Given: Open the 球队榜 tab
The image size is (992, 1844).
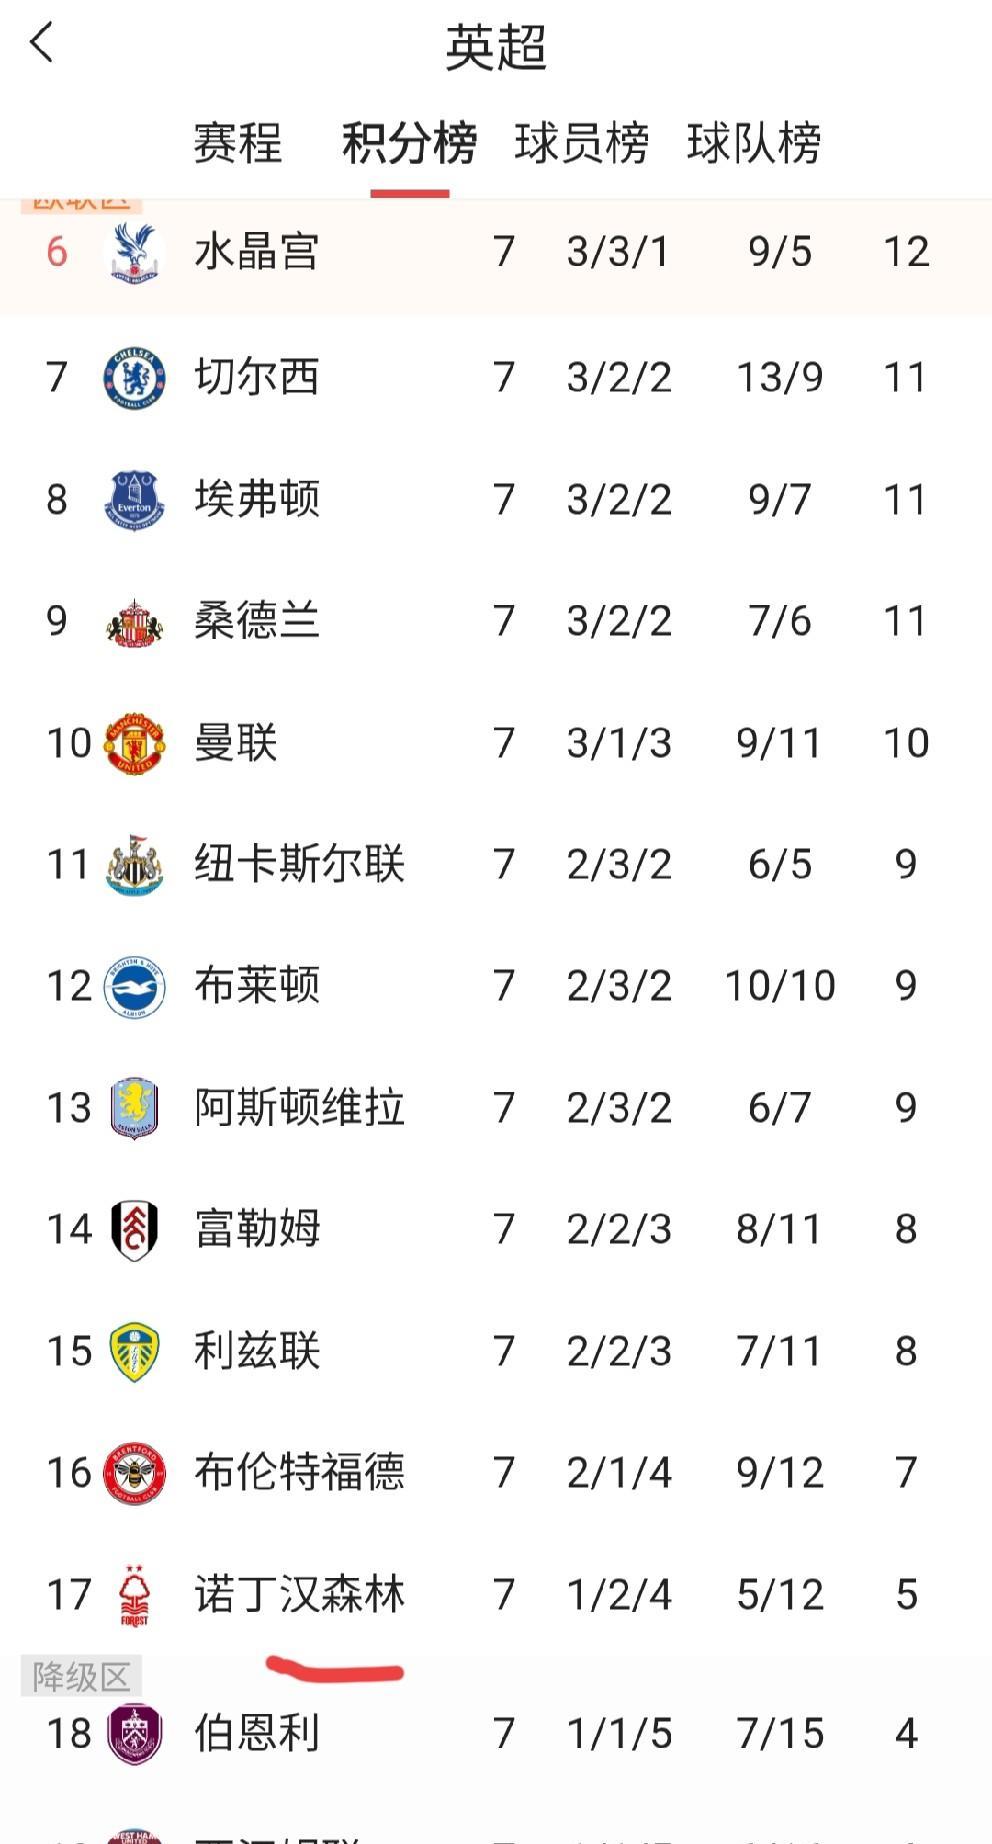Looking at the screenshot, I should click(754, 143).
